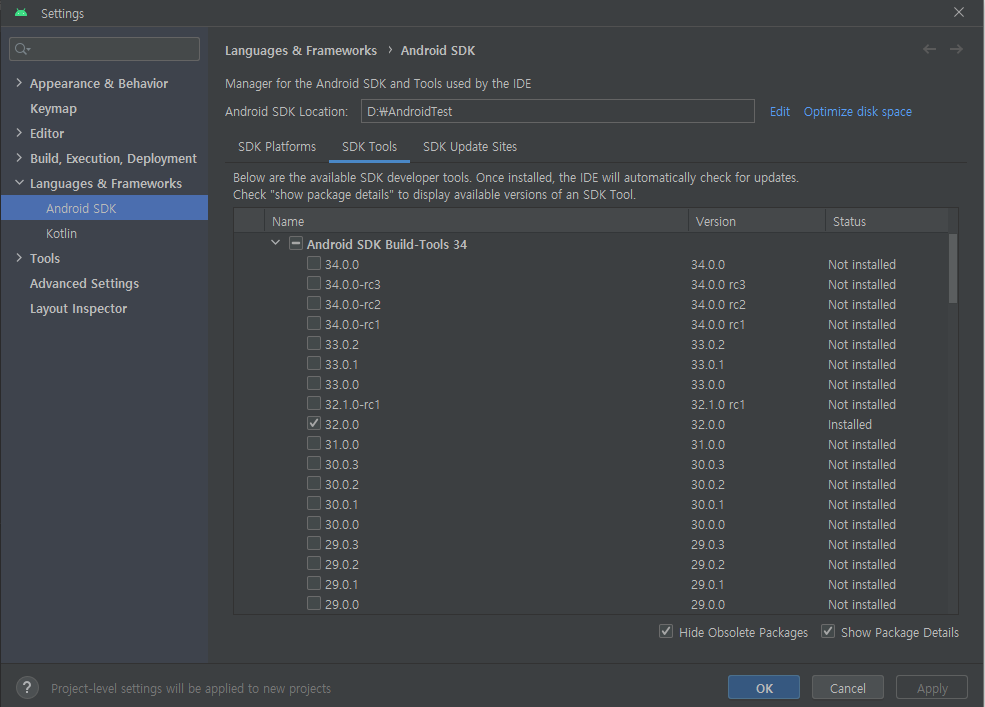Click Languages & Frameworks breadcrumb
The width and height of the screenshot is (985, 707).
[x=301, y=50]
